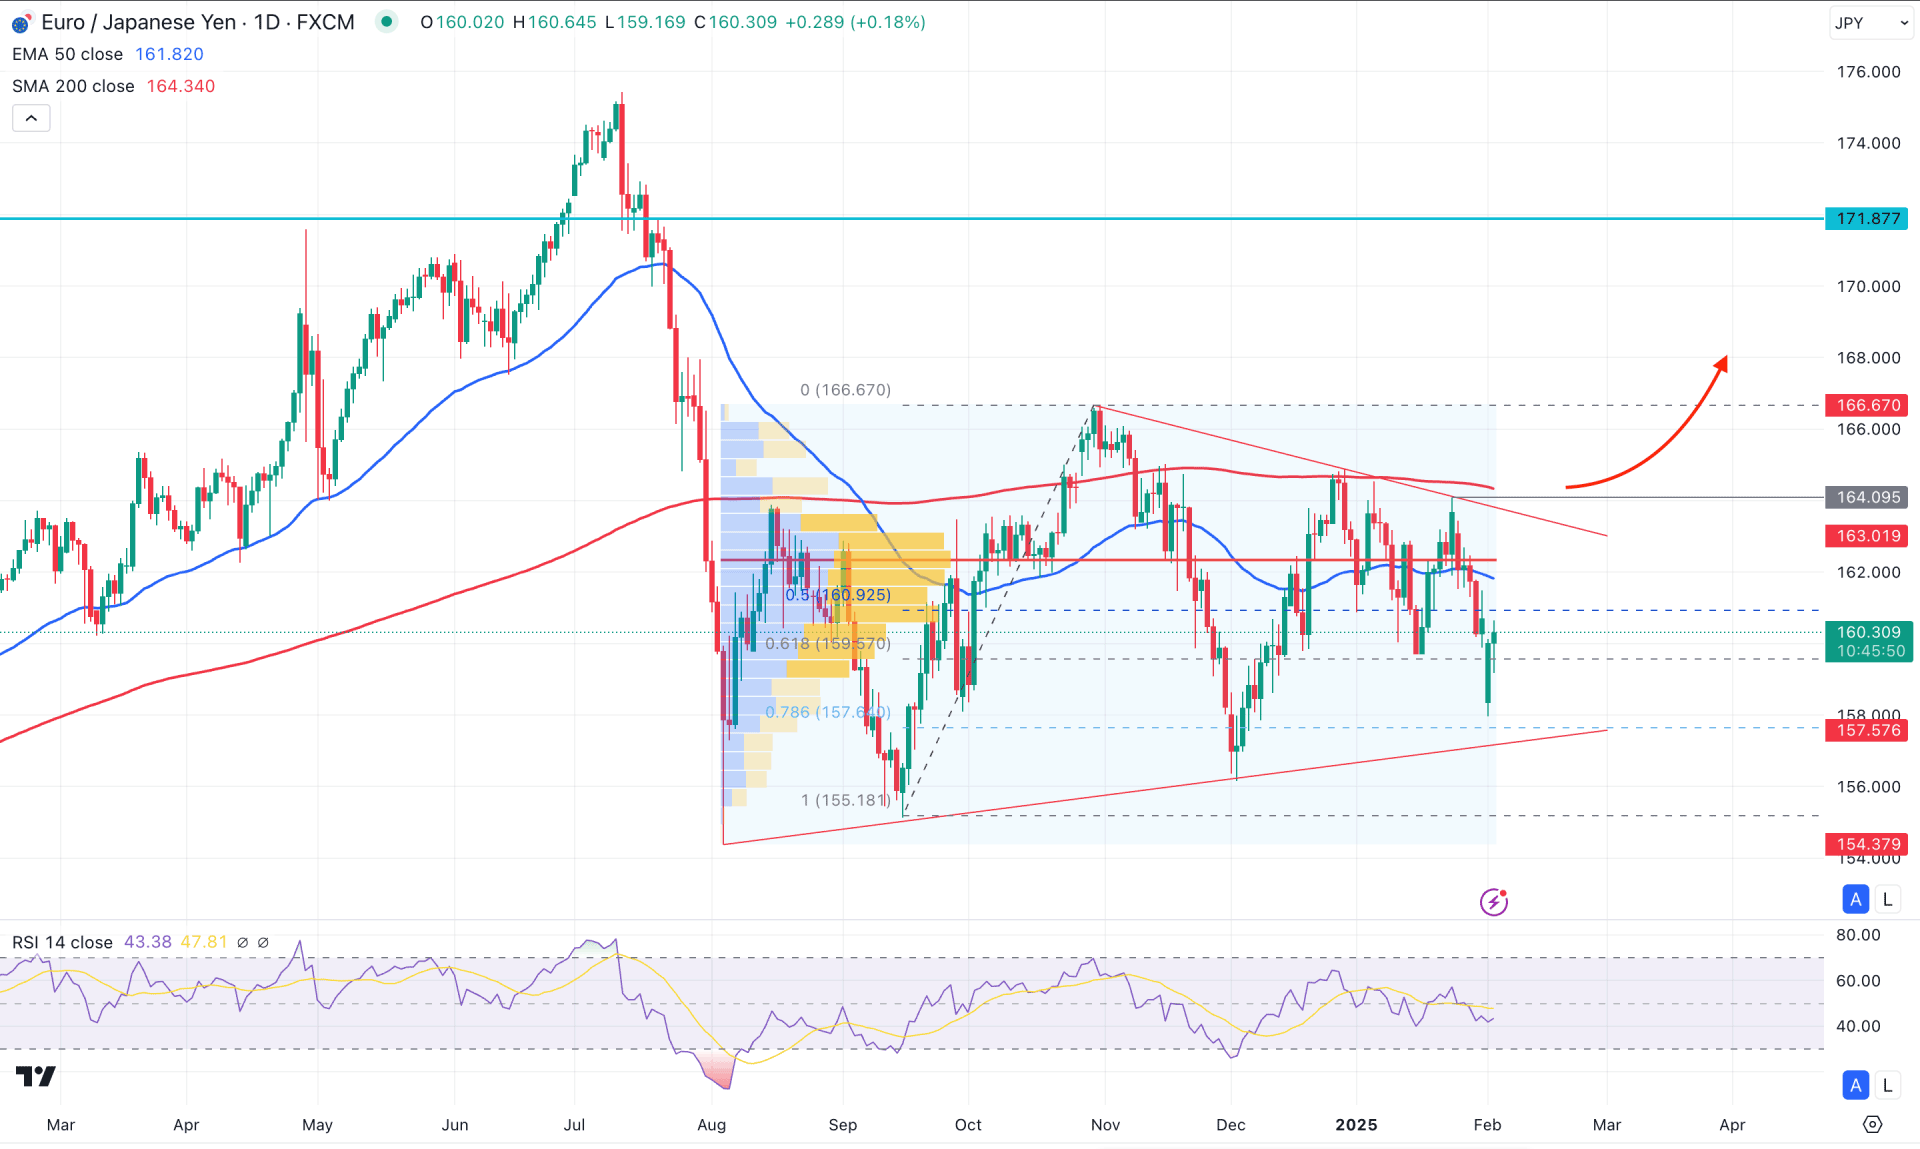The width and height of the screenshot is (1920, 1149).
Task: Click the Nov label on time axis
Action: pyautogui.click(x=1105, y=1125)
